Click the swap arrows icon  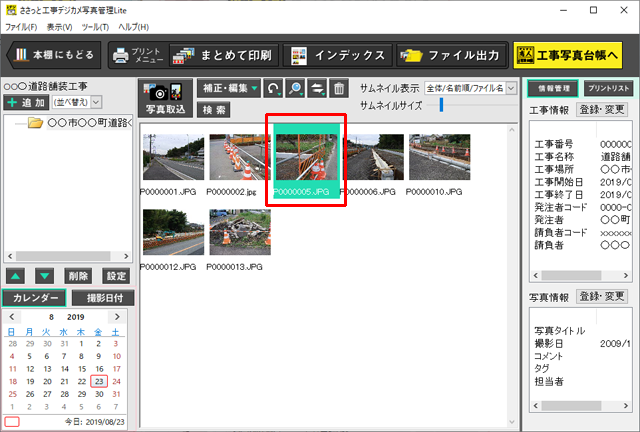[x=317, y=88]
